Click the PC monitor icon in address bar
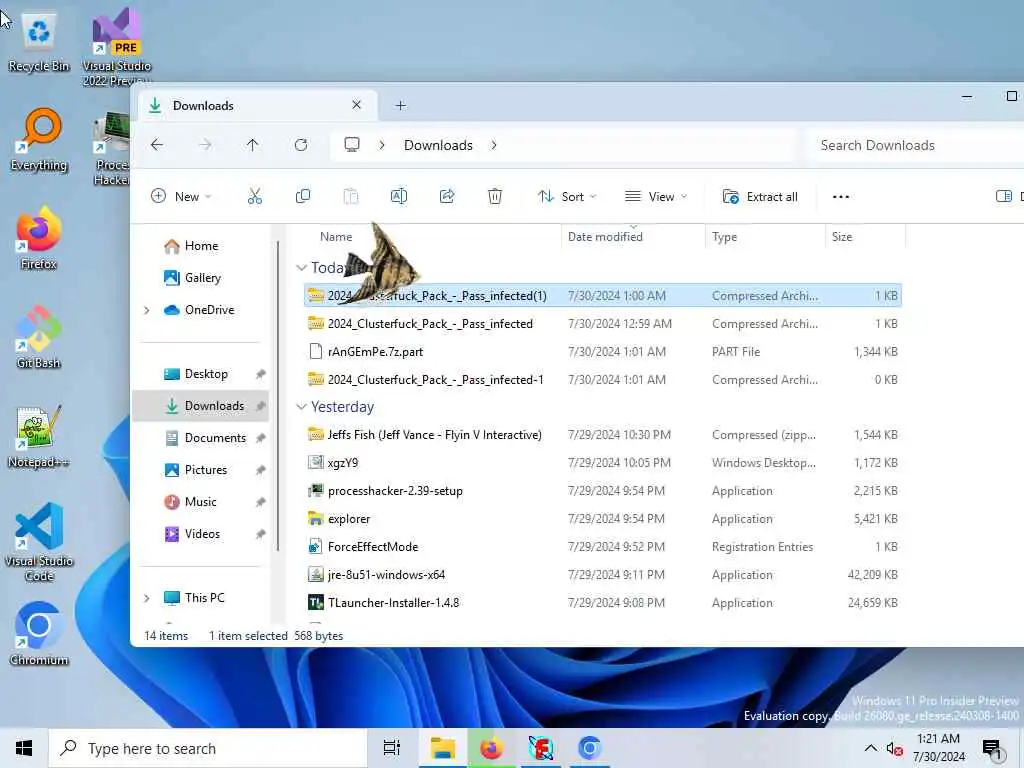1024x768 pixels. click(x=352, y=145)
